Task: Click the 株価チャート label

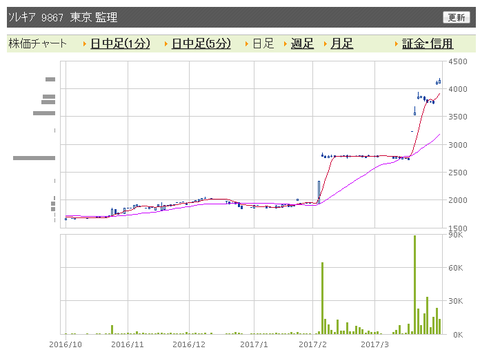Action: click(37, 44)
